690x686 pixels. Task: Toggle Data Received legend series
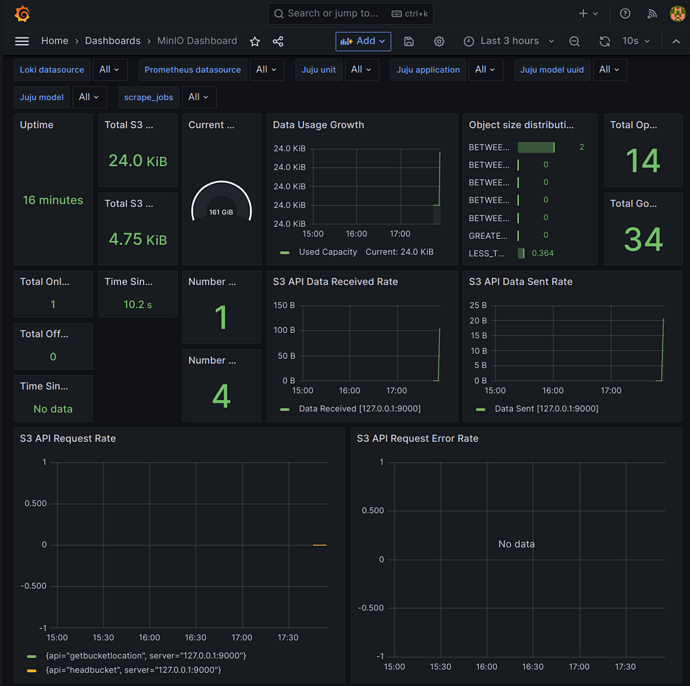click(x=360, y=409)
